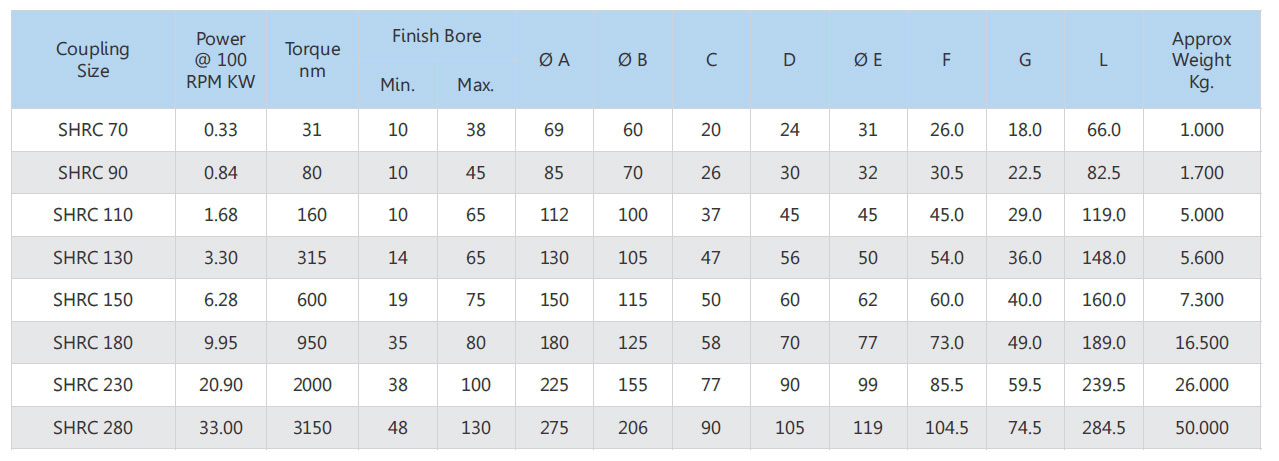Click the Power @ 100 RPM KW header

(x=220, y=60)
